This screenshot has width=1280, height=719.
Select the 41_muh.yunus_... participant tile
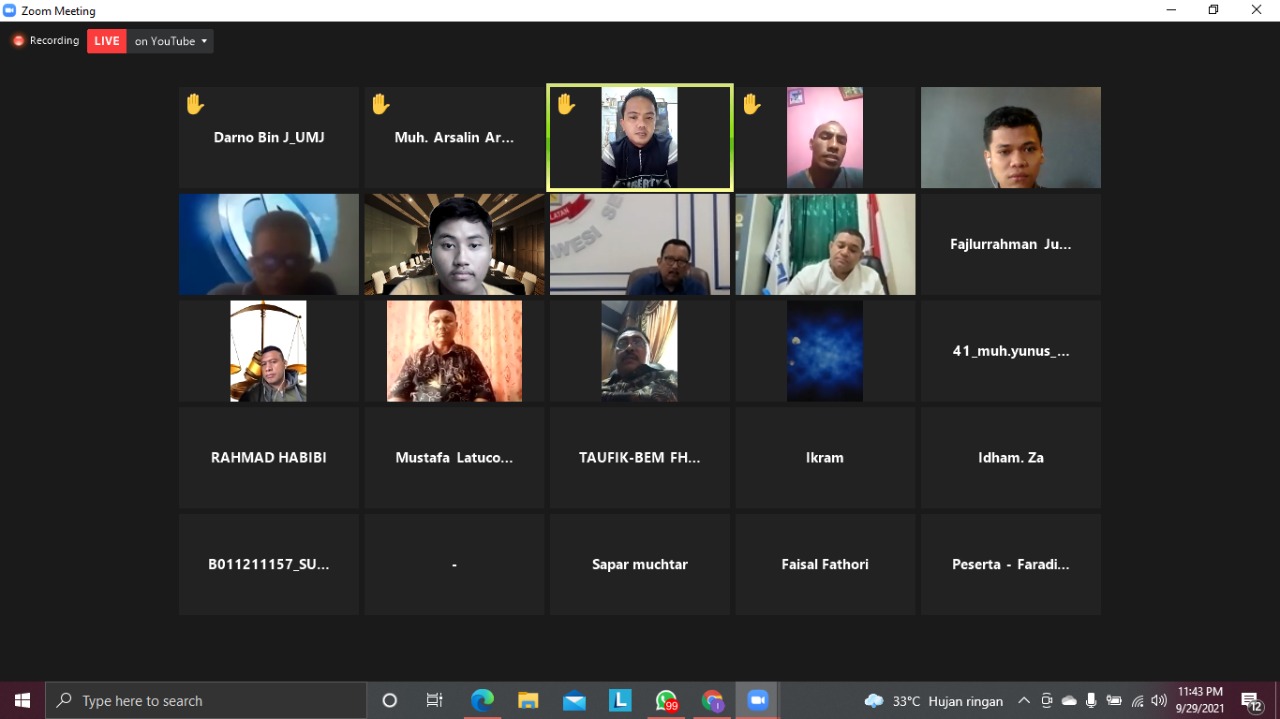pyautogui.click(x=1011, y=351)
